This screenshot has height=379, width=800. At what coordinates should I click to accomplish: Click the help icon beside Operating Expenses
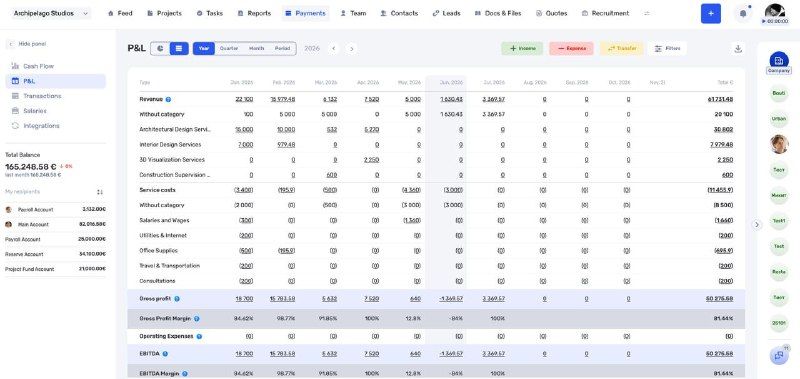[x=199, y=337]
